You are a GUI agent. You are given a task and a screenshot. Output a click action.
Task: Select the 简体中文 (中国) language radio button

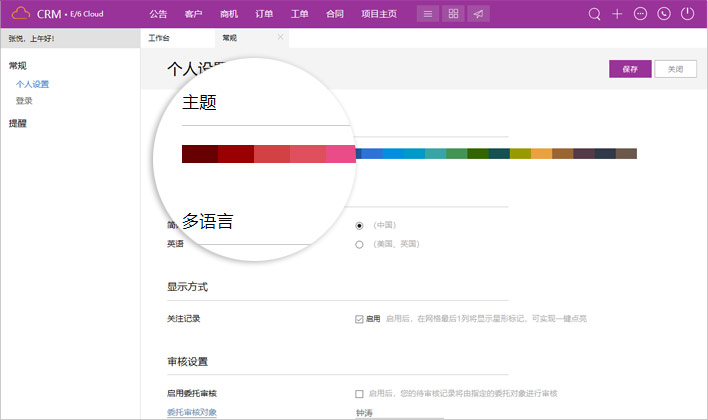359,226
